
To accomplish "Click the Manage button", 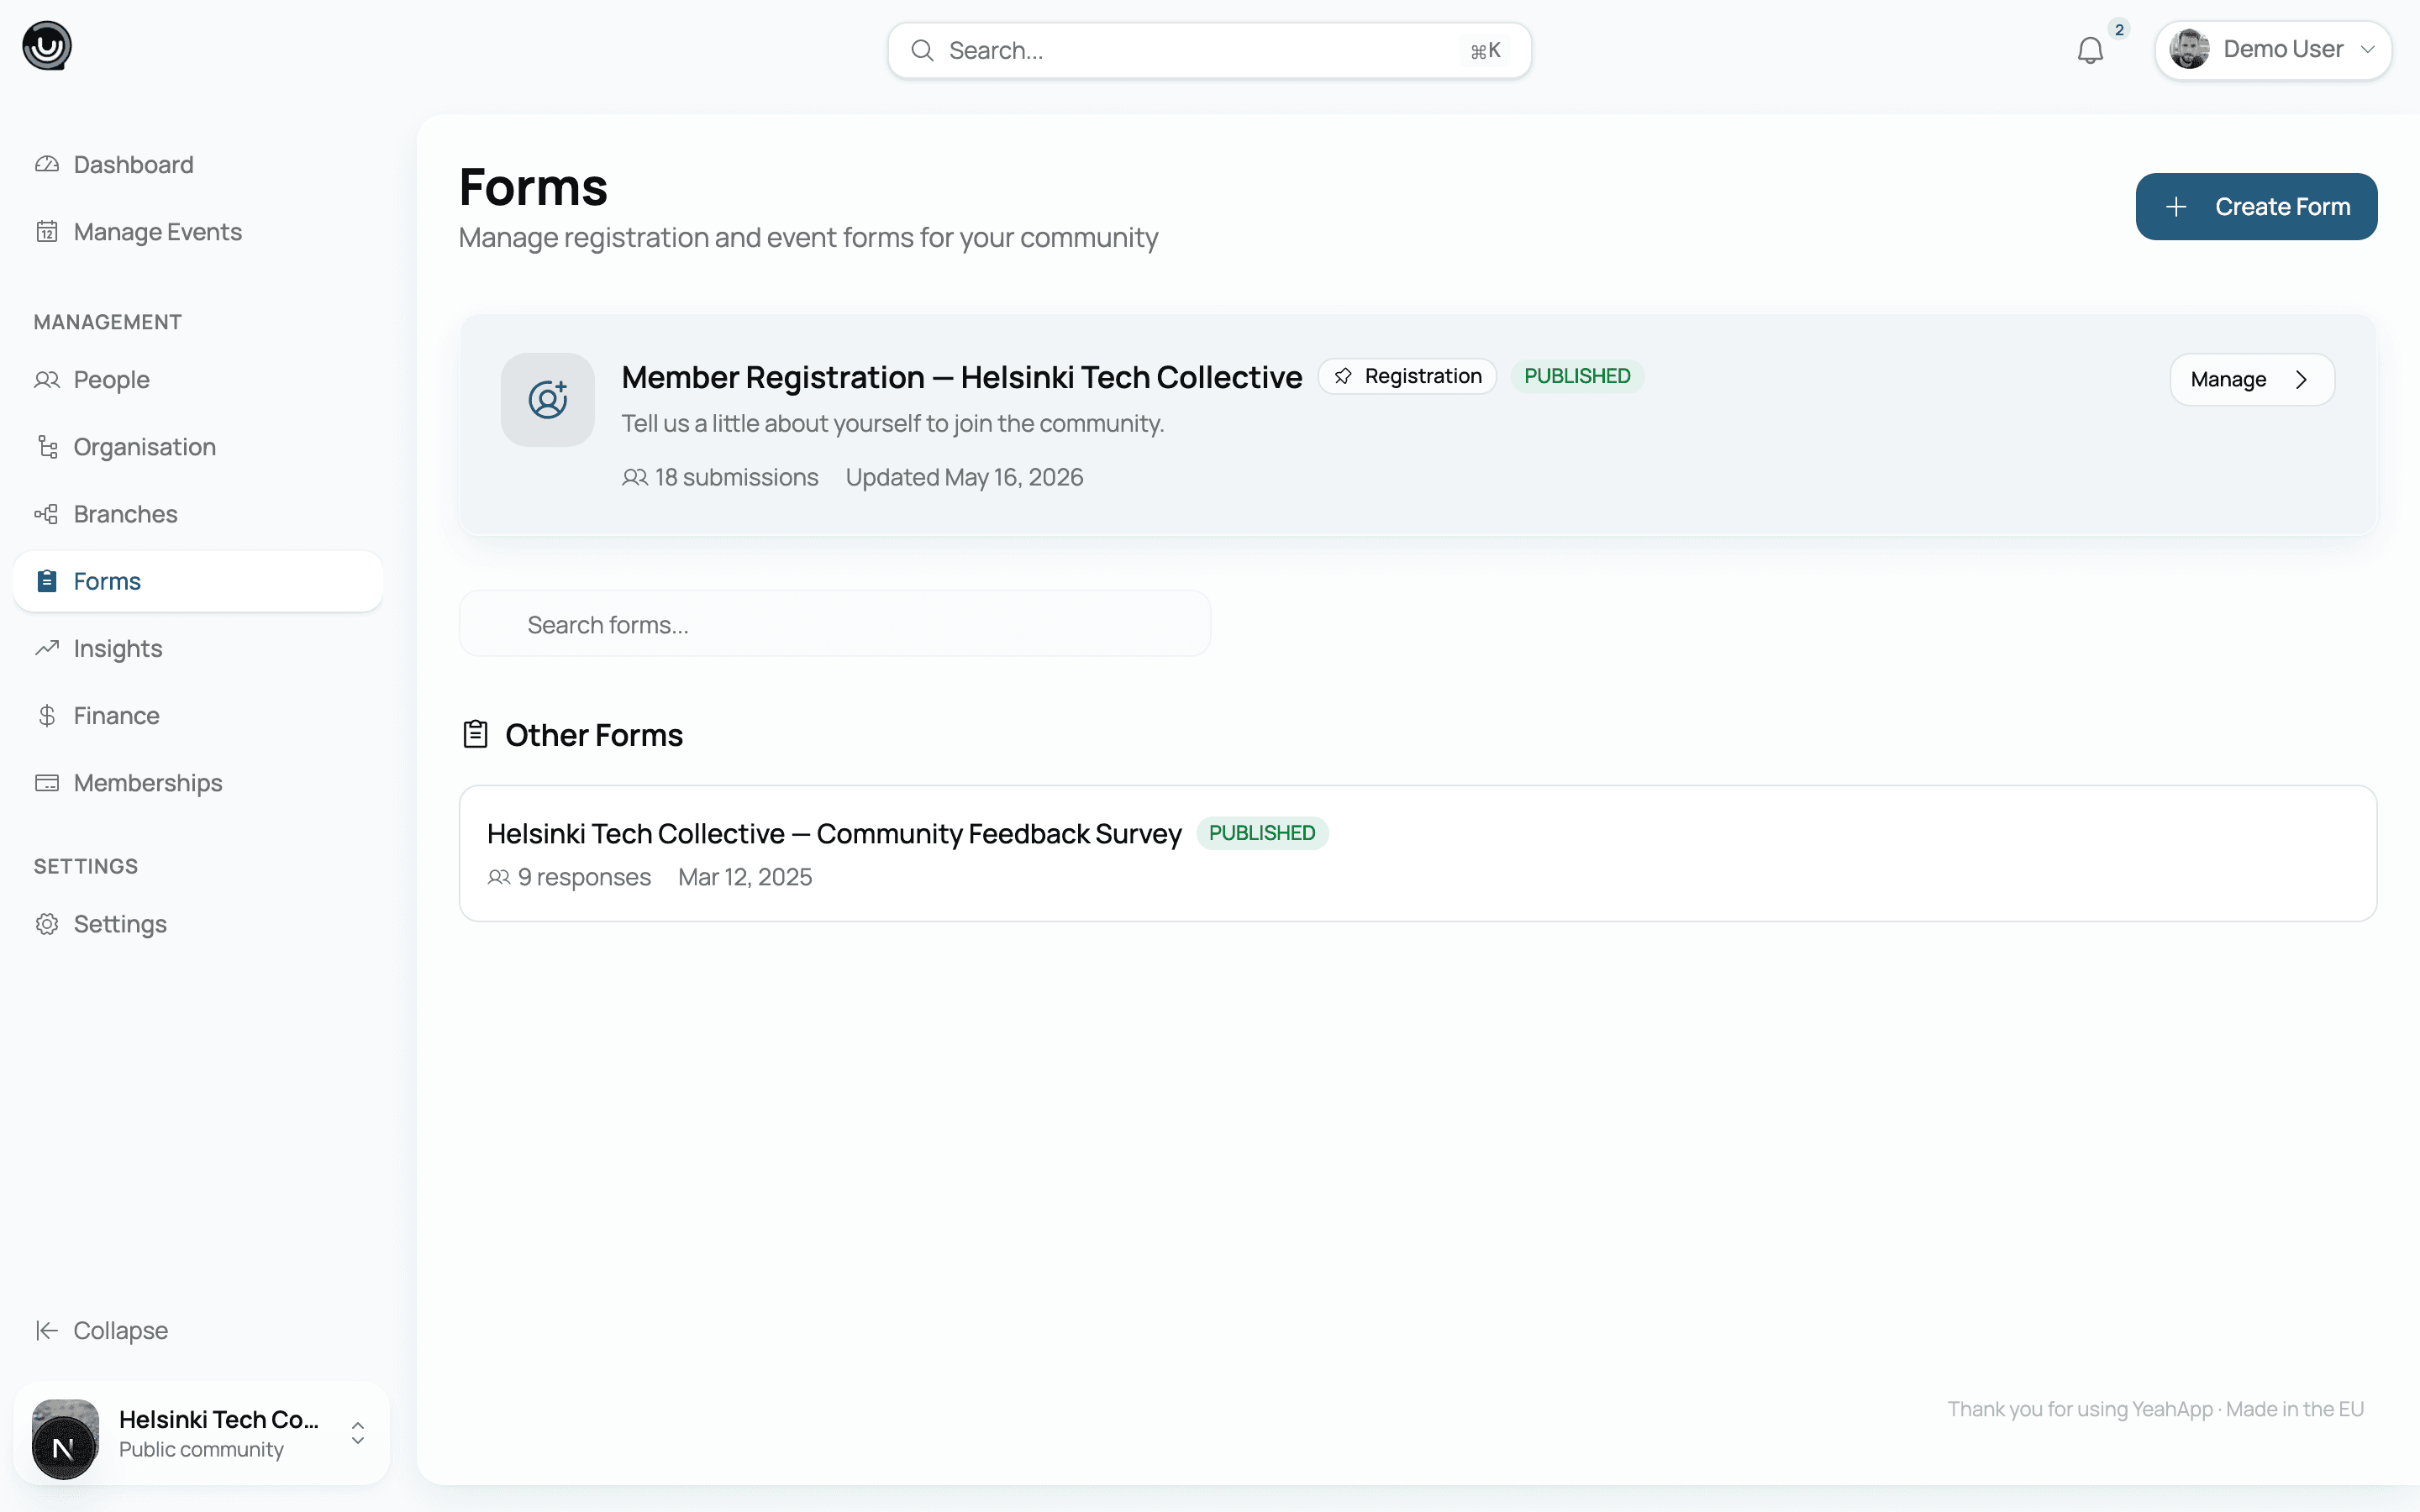I will click(2252, 379).
